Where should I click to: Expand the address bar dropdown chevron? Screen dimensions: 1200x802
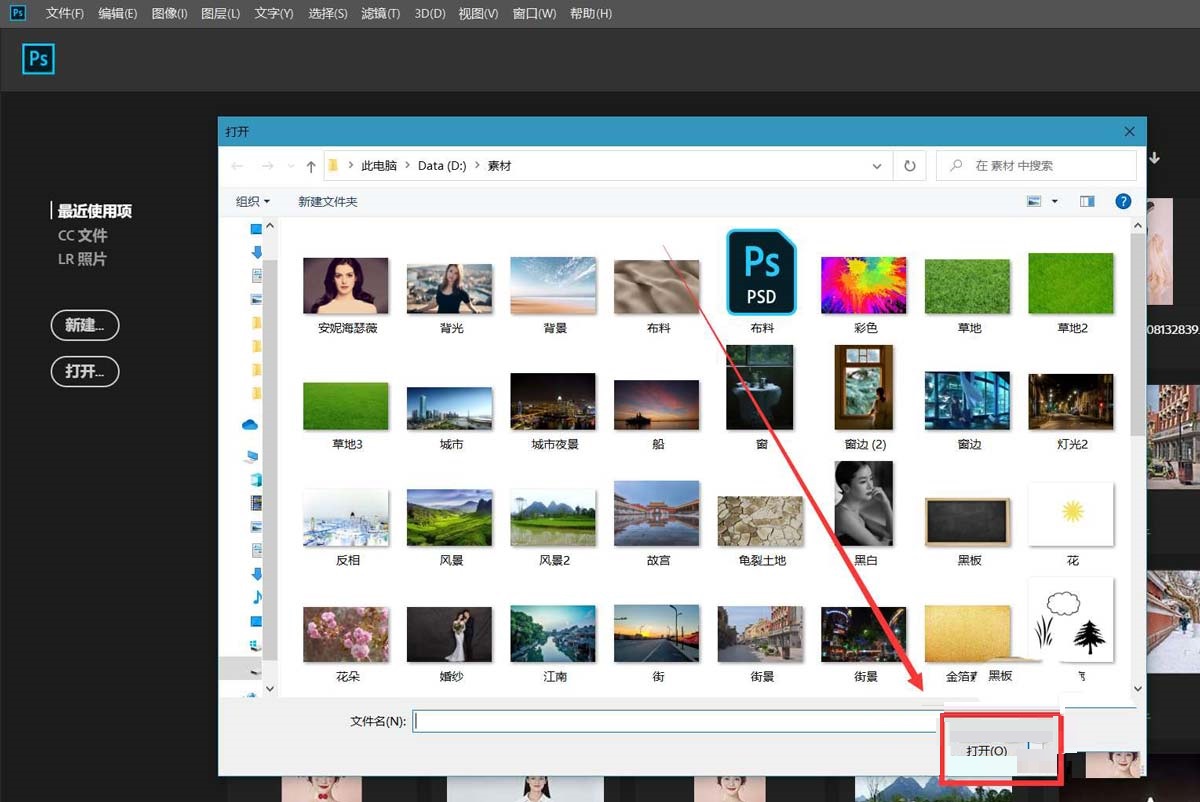tap(877, 165)
